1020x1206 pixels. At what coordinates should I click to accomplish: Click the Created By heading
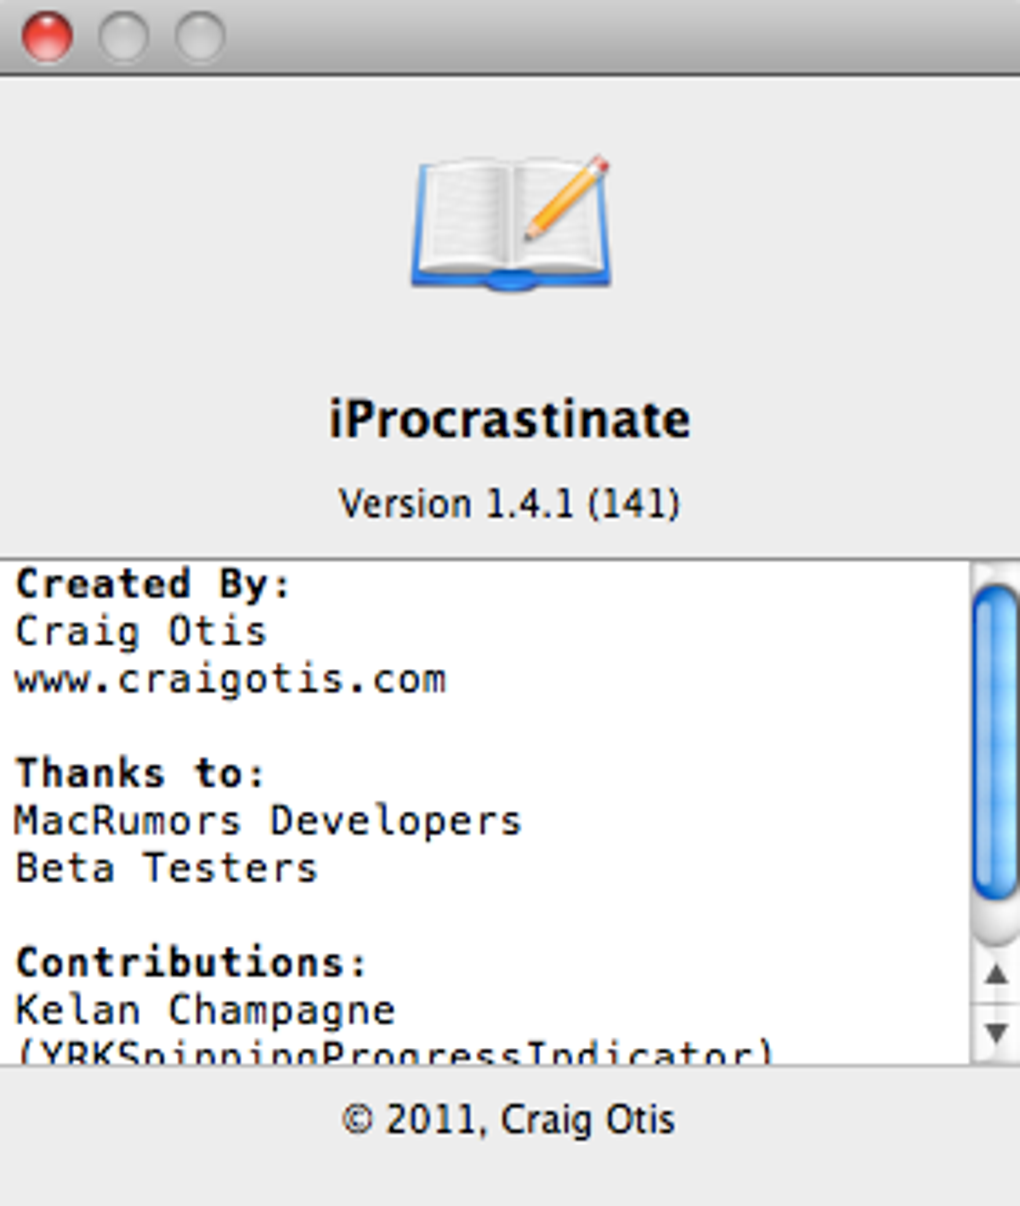click(153, 584)
